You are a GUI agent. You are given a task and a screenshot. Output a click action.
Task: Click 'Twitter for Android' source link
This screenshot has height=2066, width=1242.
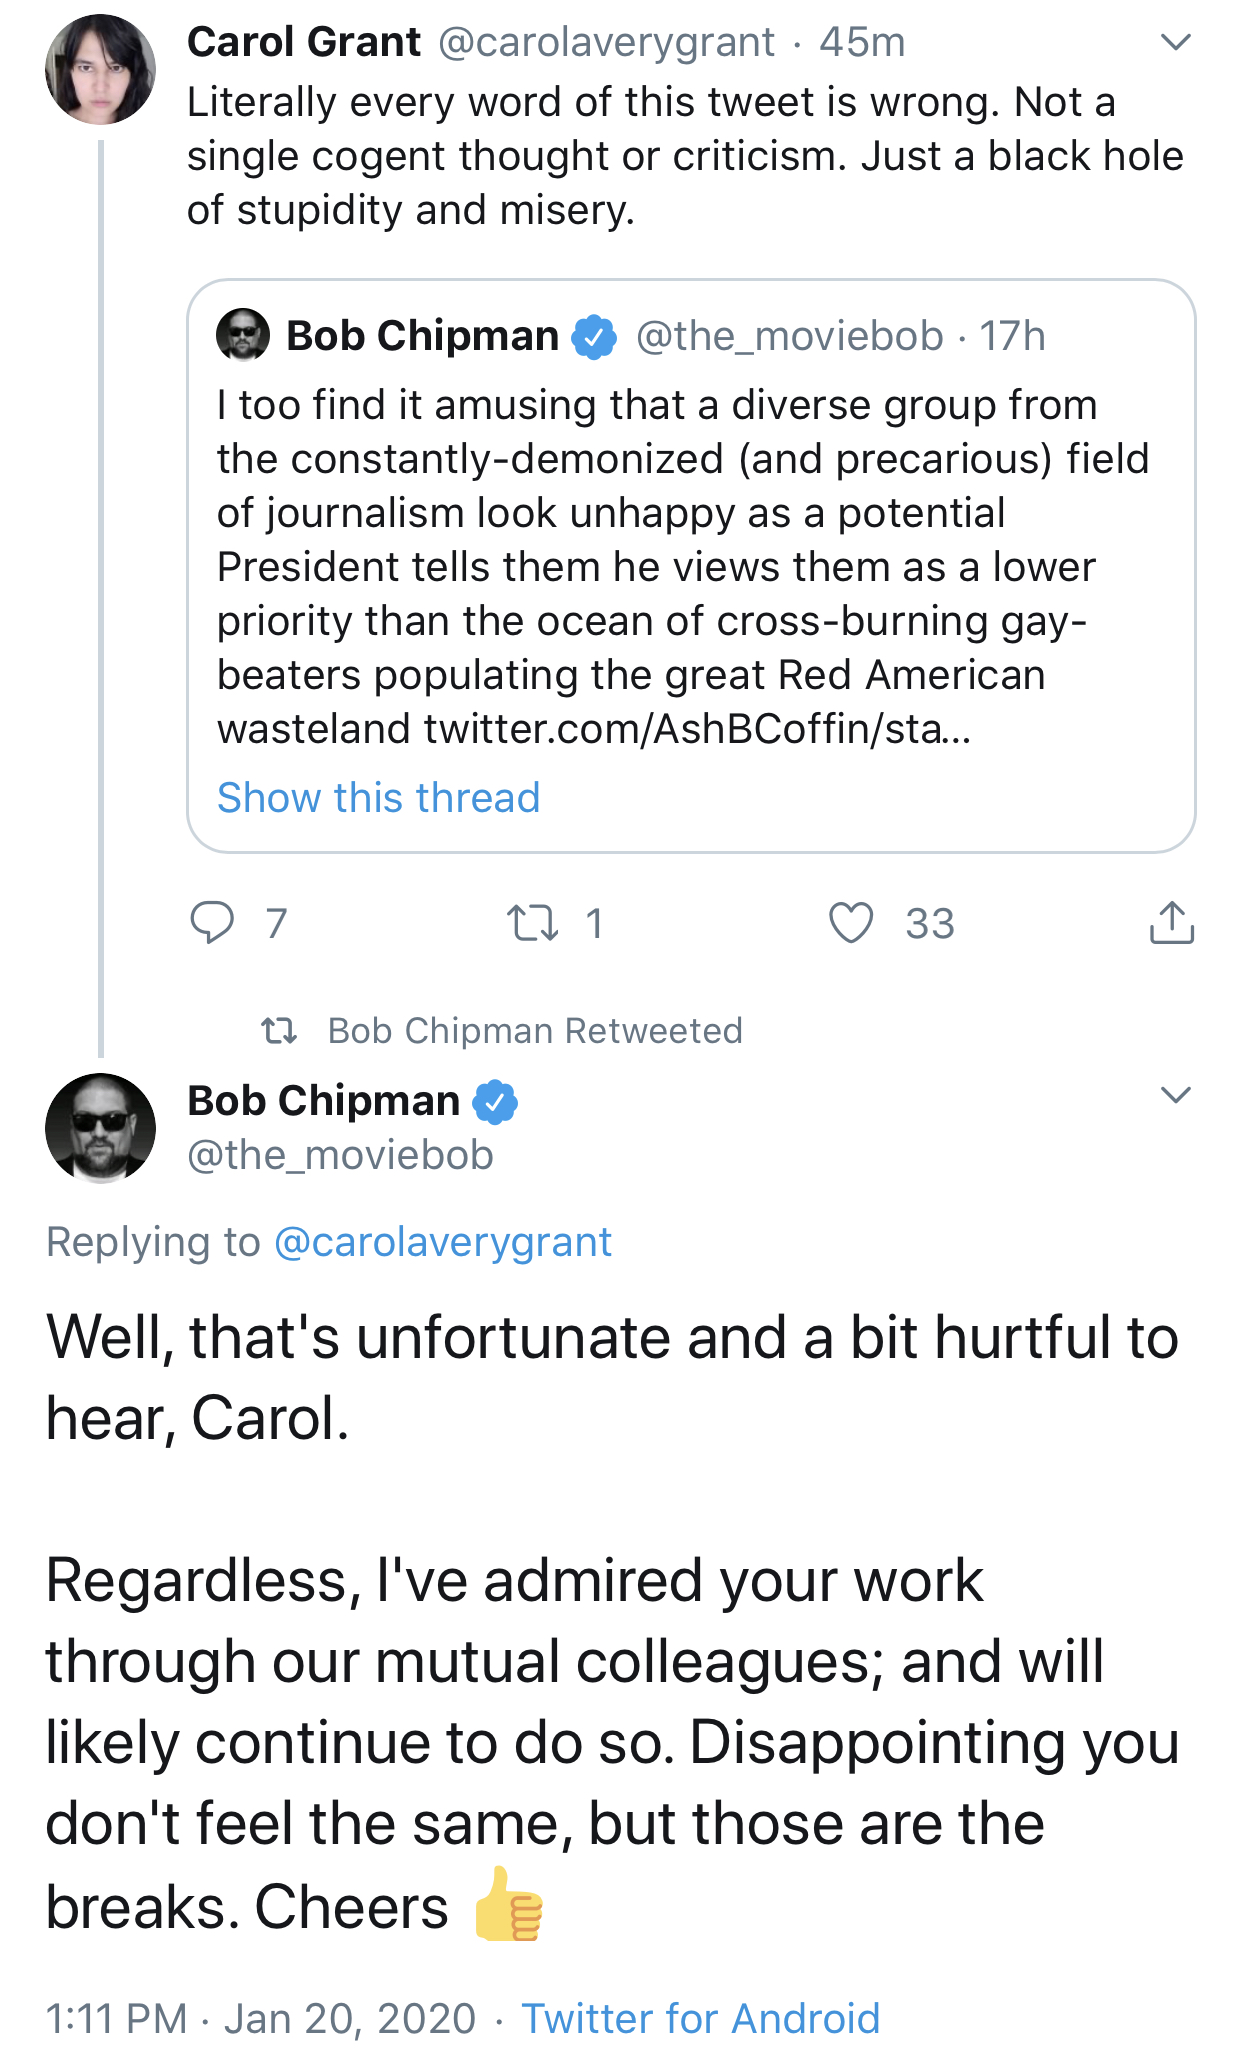pyautogui.click(x=701, y=2018)
